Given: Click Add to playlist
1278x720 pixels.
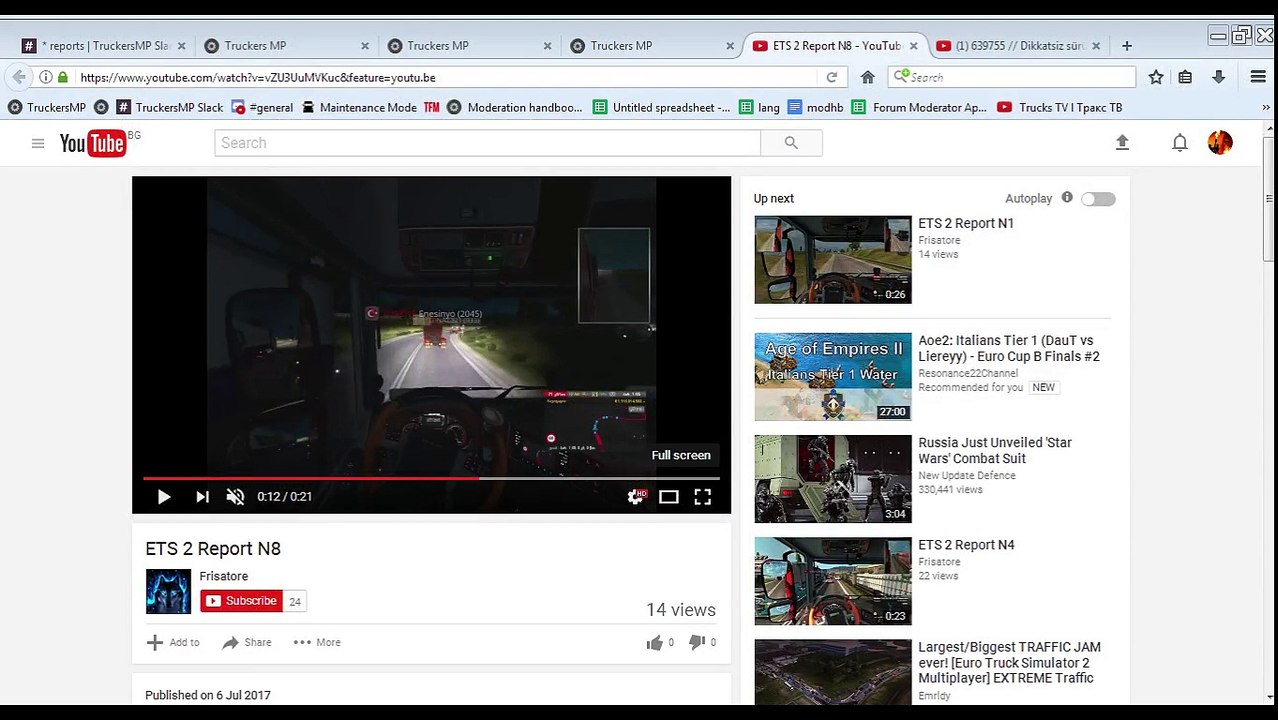Looking at the screenshot, I should (x=173, y=643).
